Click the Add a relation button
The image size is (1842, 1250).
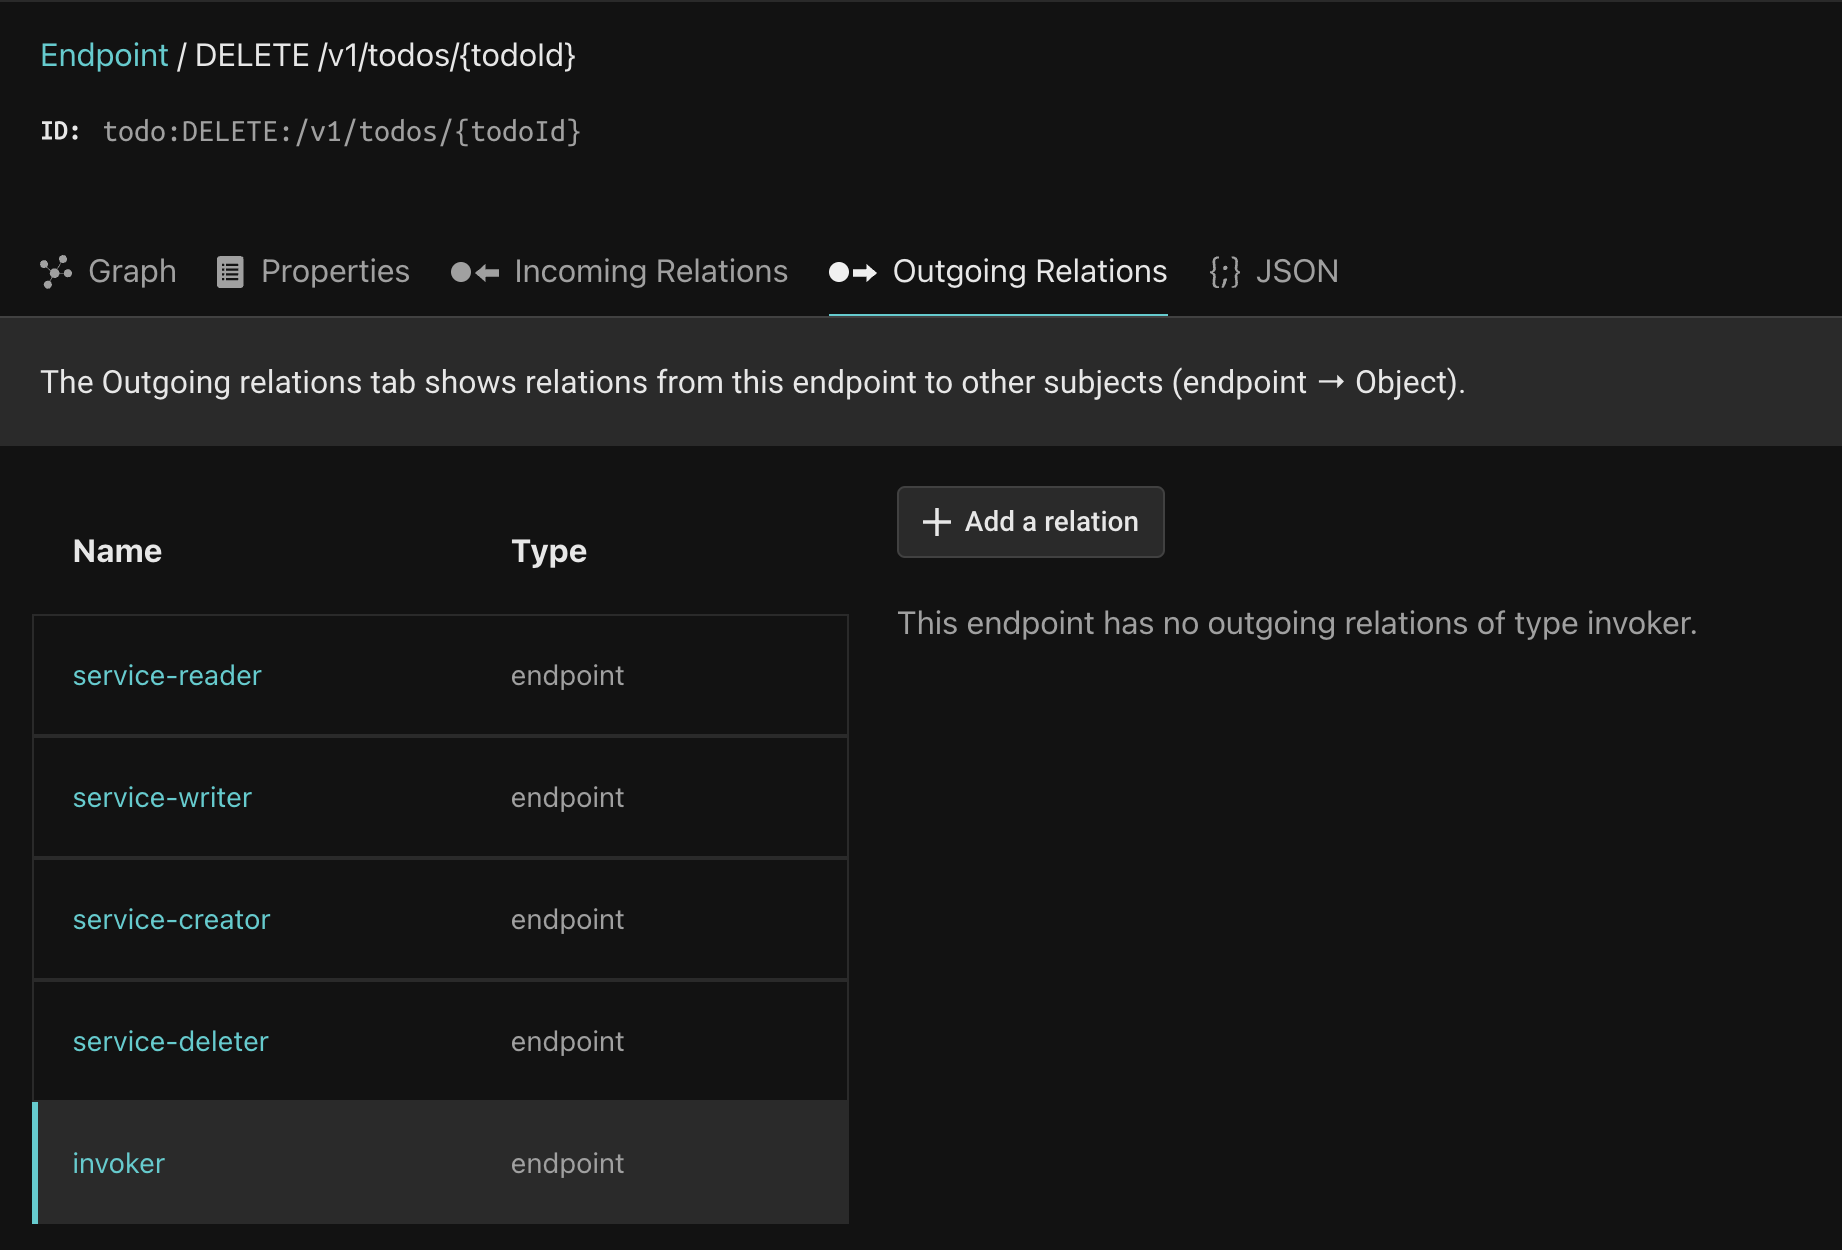coord(1030,522)
